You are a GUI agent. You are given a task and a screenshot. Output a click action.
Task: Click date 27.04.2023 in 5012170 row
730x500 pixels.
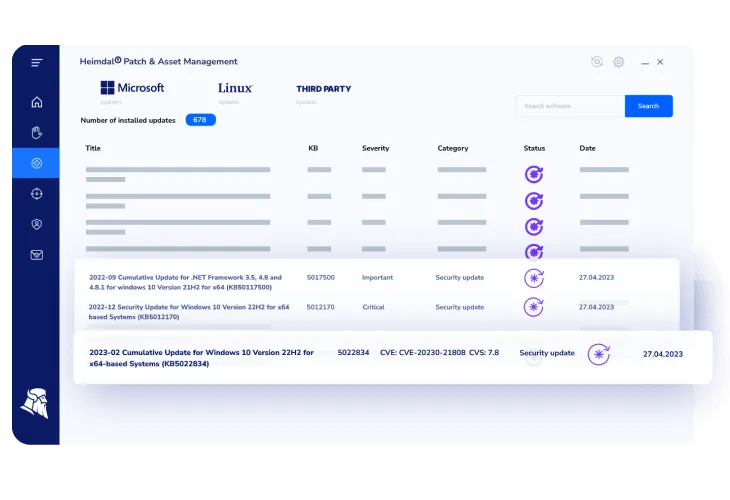596,307
